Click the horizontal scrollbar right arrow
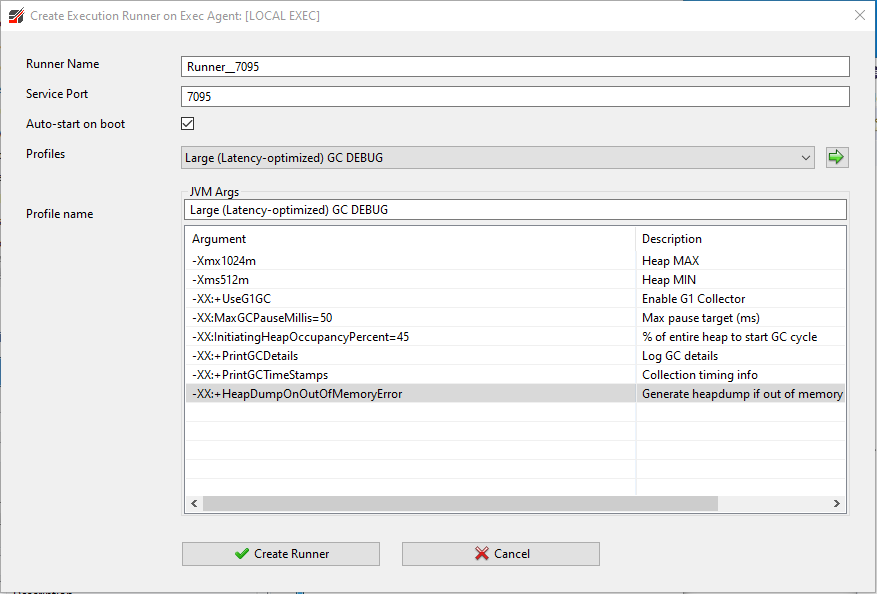Screen dimensions: 877x594 click(837, 504)
